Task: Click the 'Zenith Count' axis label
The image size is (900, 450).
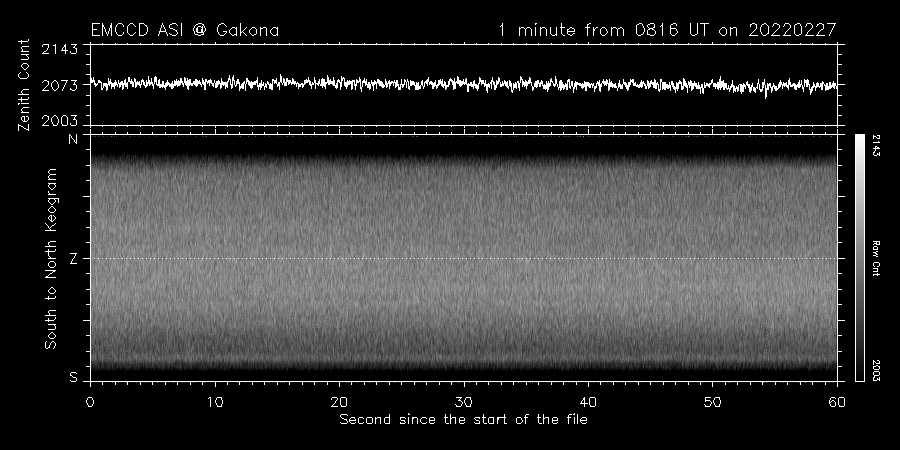Action: (x=24, y=85)
